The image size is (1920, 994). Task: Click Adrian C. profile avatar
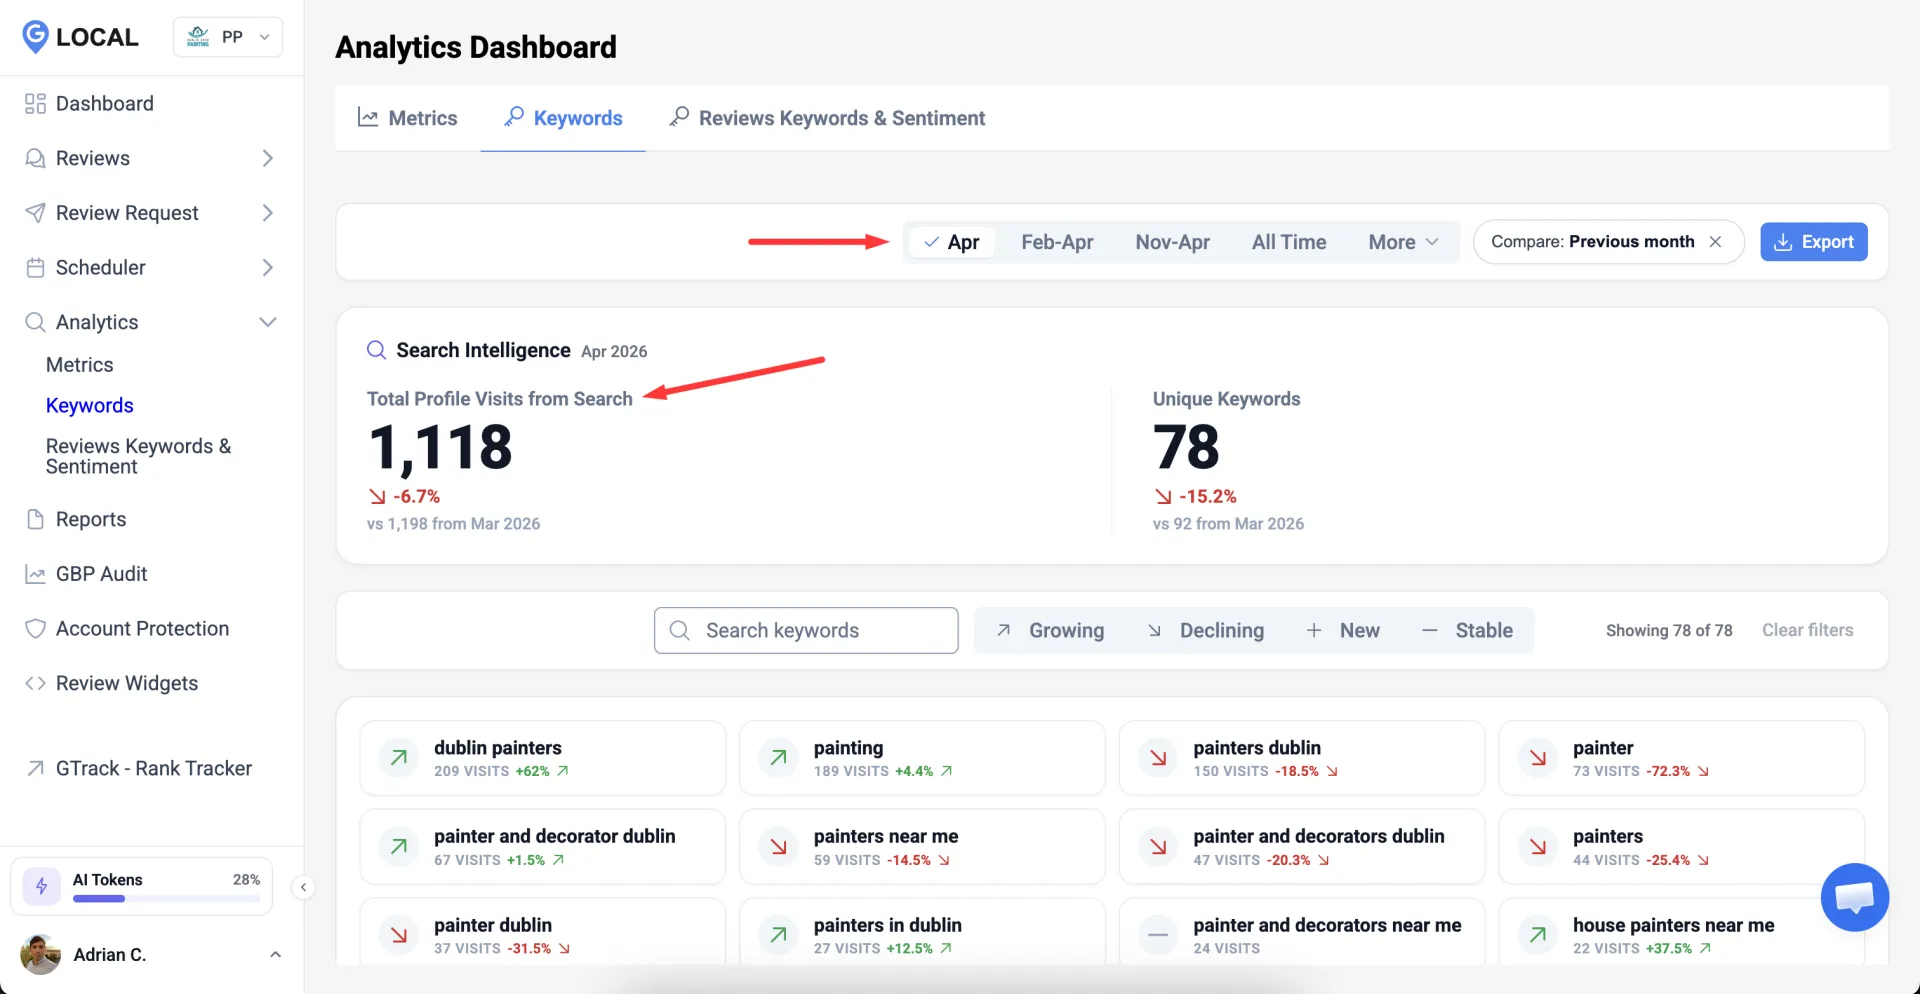41,955
